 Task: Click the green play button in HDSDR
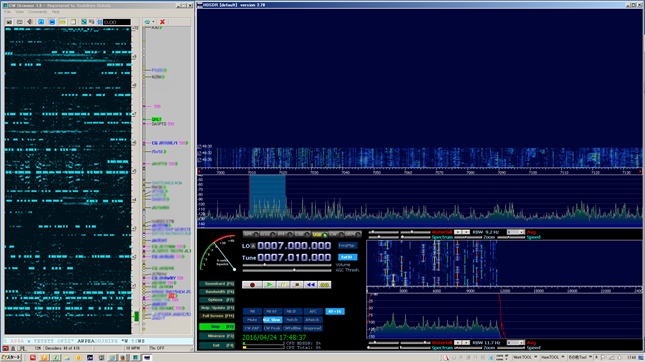[269, 285]
